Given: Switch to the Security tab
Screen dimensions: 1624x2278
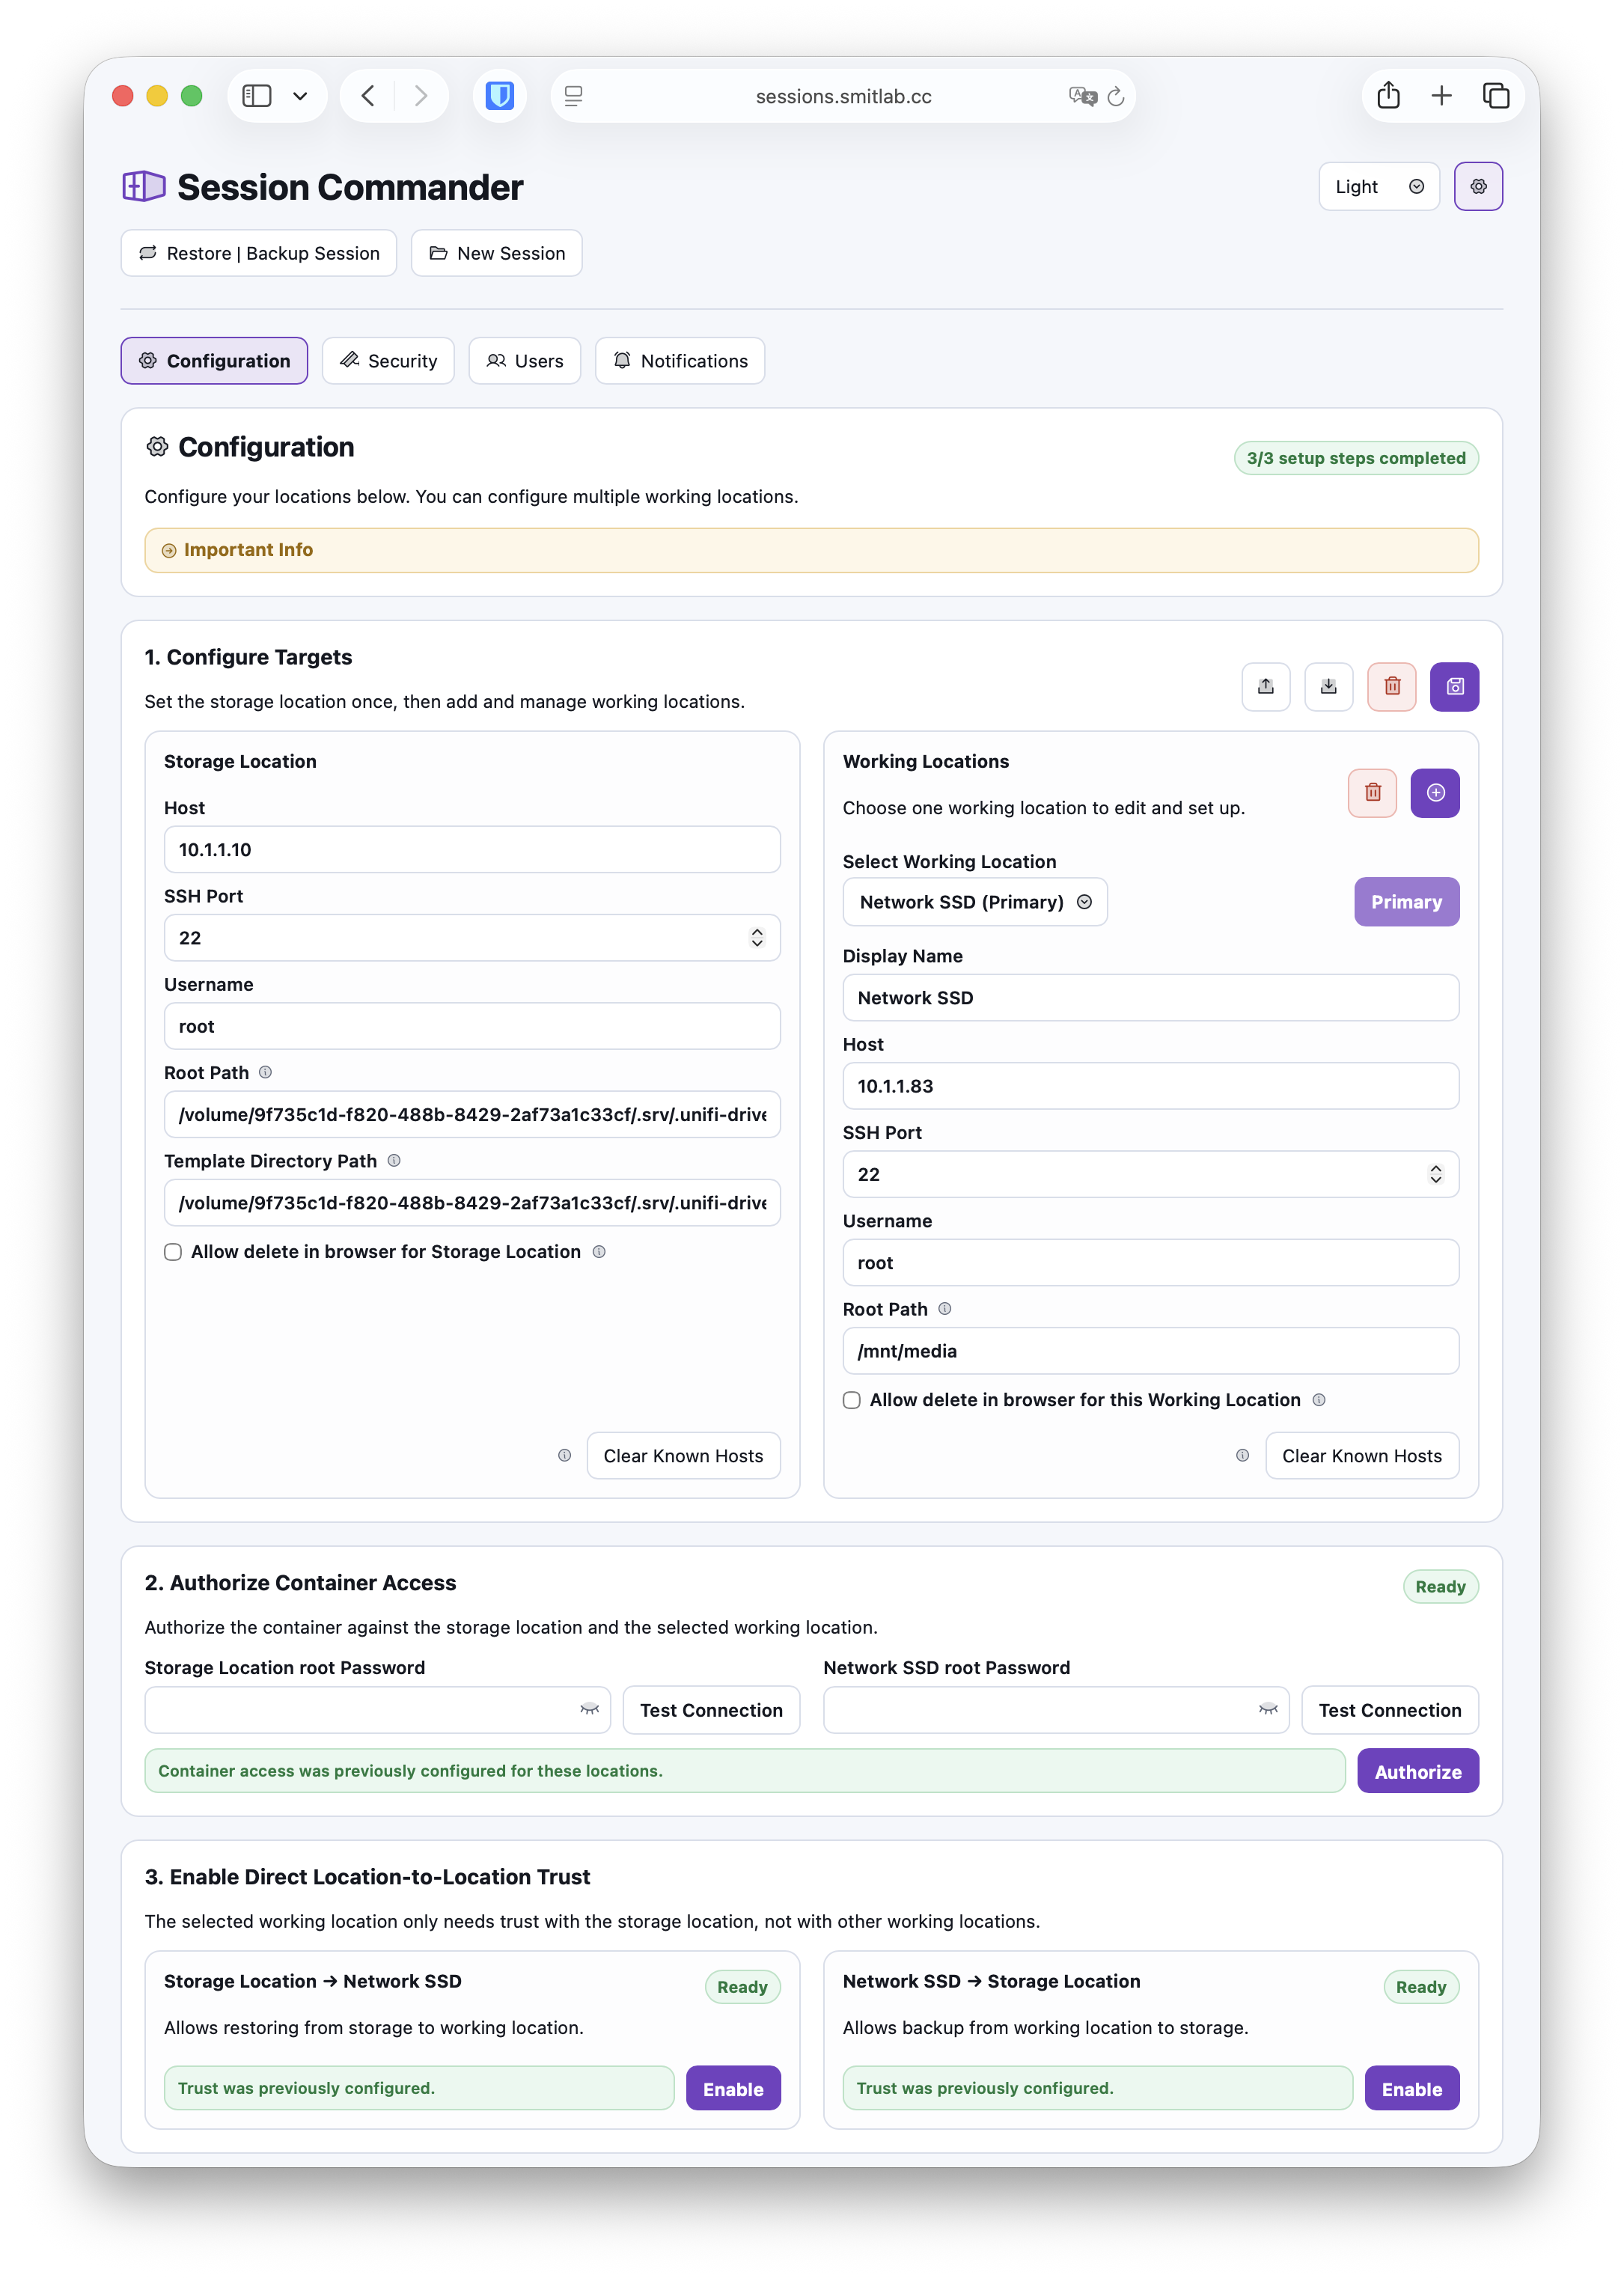Looking at the screenshot, I should 388,361.
